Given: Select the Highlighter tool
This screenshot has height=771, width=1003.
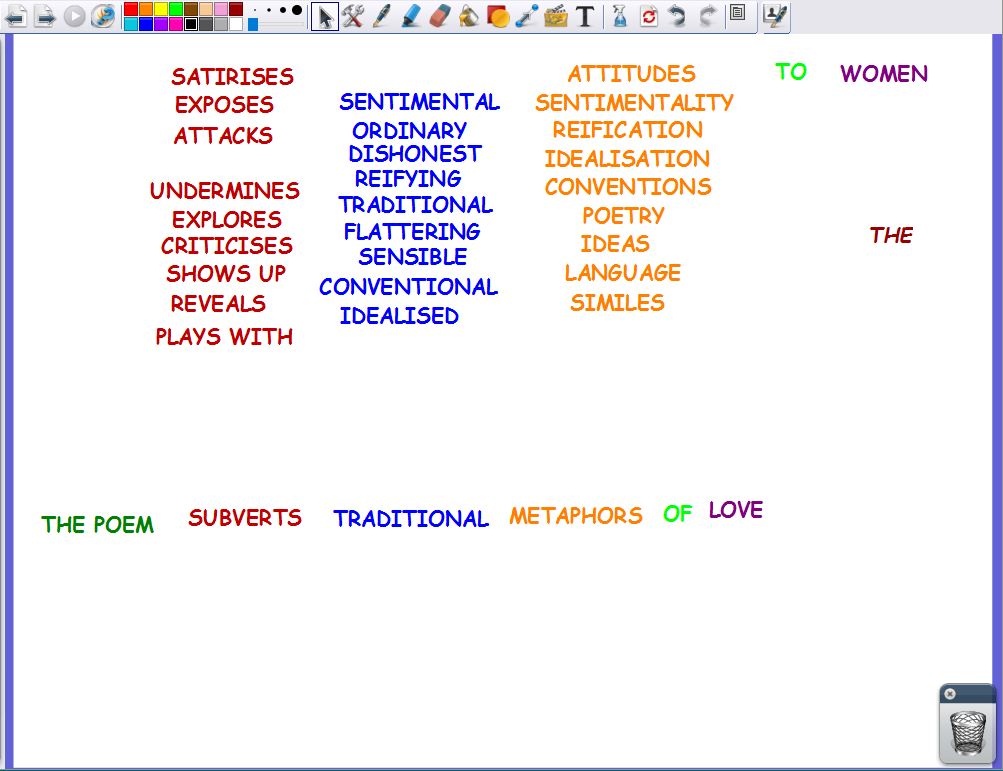Looking at the screenshot, I should coord(410,16).
